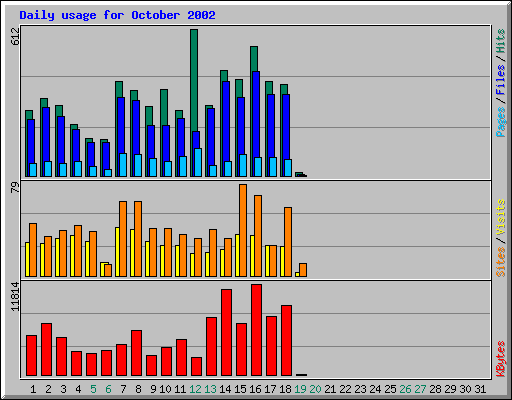Click the yellow Visits bar for day 16
The width and height of the screenshot is (512, 400).
[252, 256]
